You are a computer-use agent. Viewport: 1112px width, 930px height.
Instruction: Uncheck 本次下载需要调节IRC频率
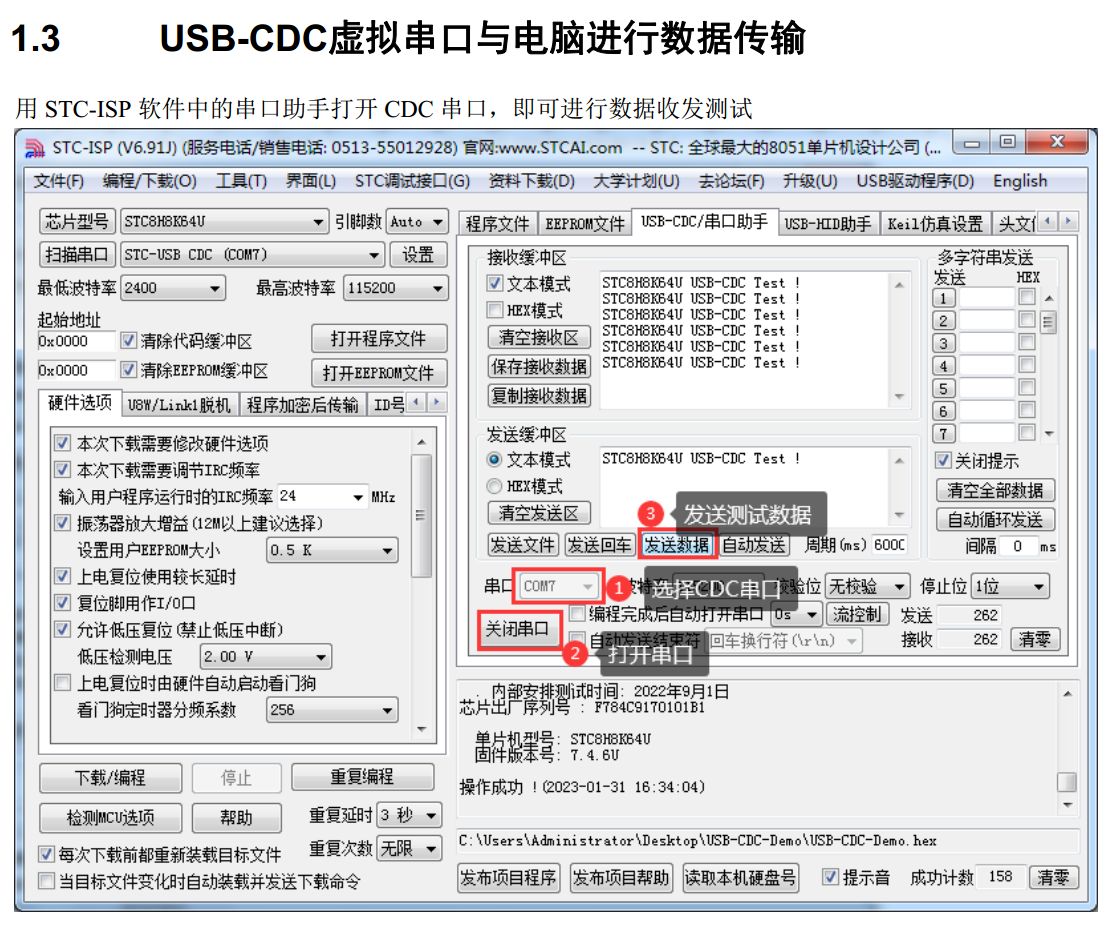(x=63, y=470)
